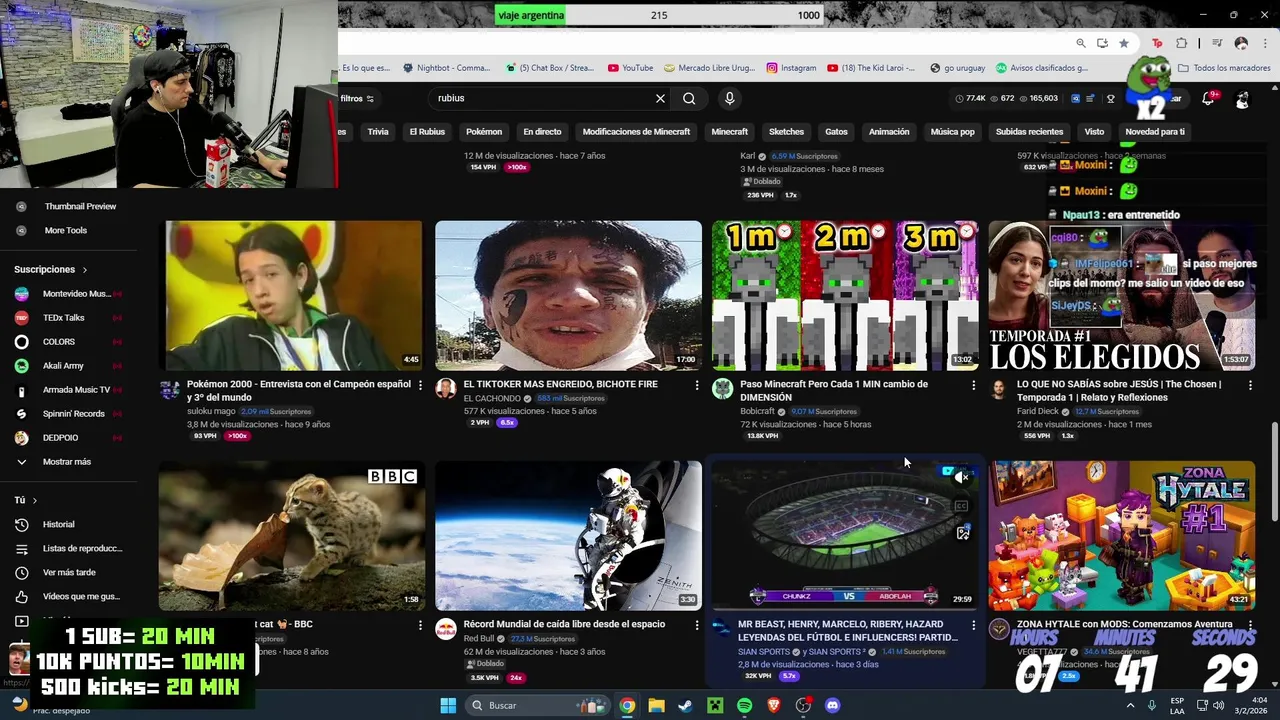Open the taskbar volume control
The width and height of the screenshot is (1280, 720).
[x=1218, y=705]
